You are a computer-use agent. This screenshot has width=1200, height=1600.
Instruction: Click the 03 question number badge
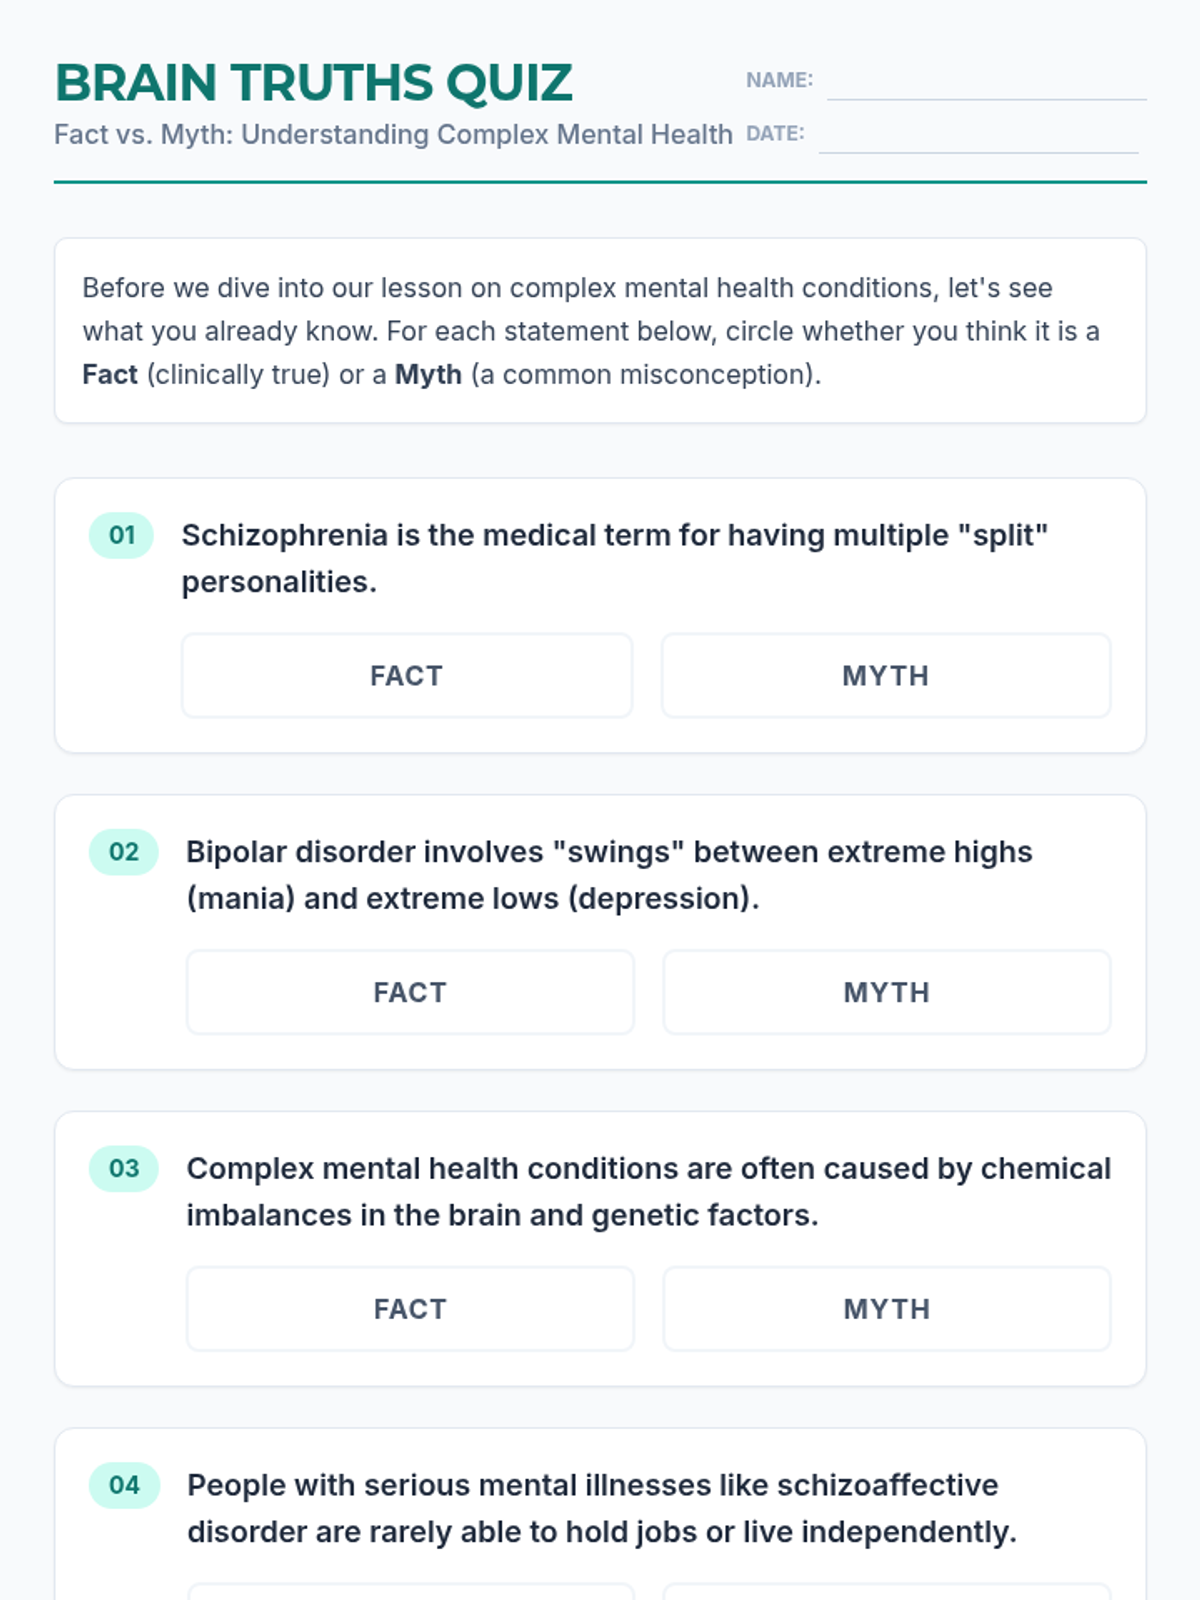(124, 1168)
